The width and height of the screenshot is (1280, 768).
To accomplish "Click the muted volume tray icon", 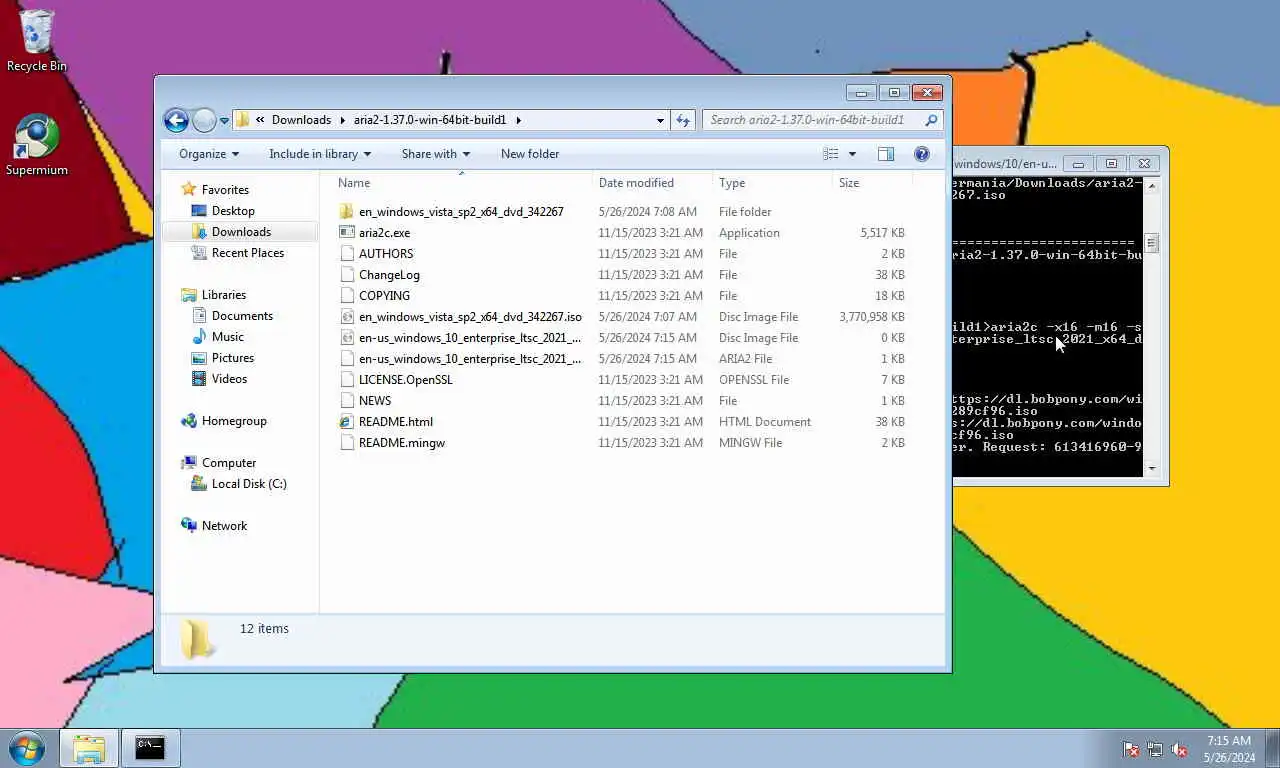I will pos(1179,749).
